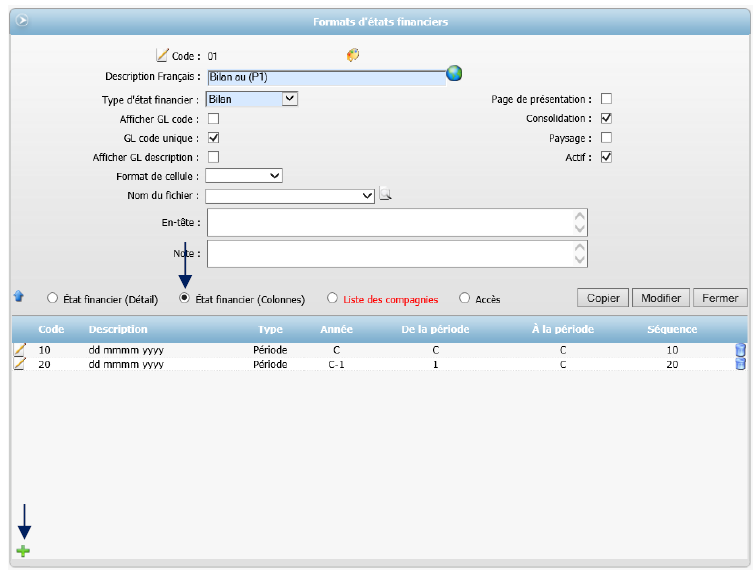Click the pencil edit icon beside Code
Image resolution: width=753 pixels, height=571 pixels.
coord(163,56)
